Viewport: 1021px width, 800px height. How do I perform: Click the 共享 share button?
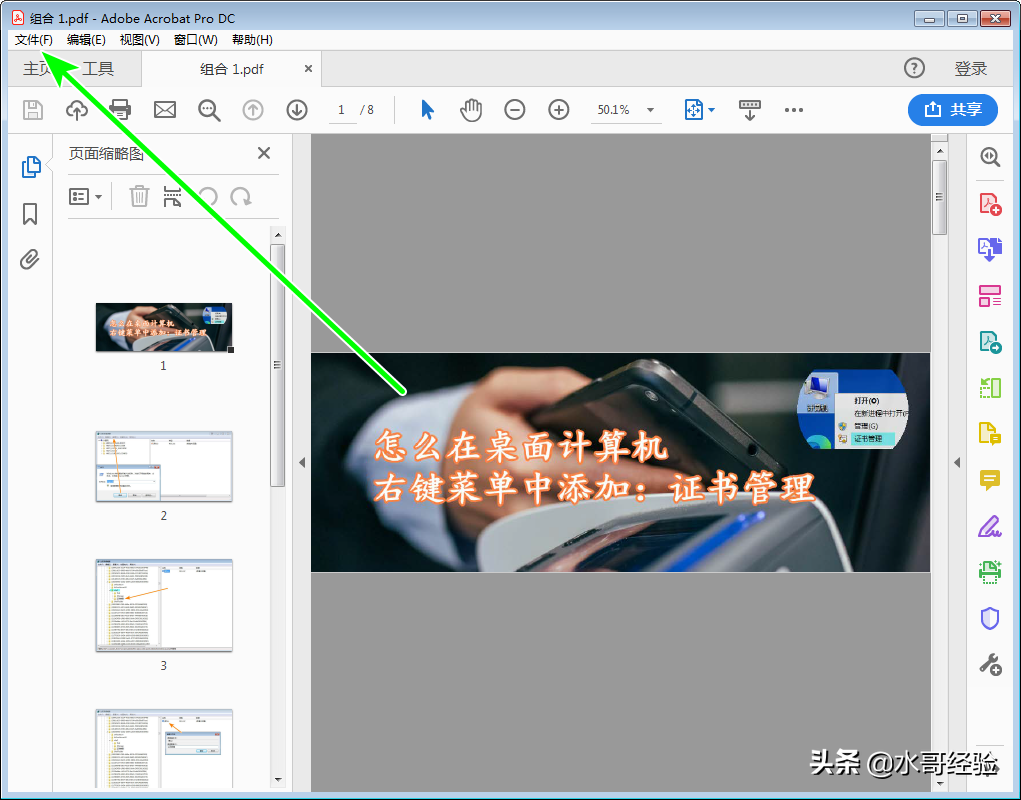[953, 110]
